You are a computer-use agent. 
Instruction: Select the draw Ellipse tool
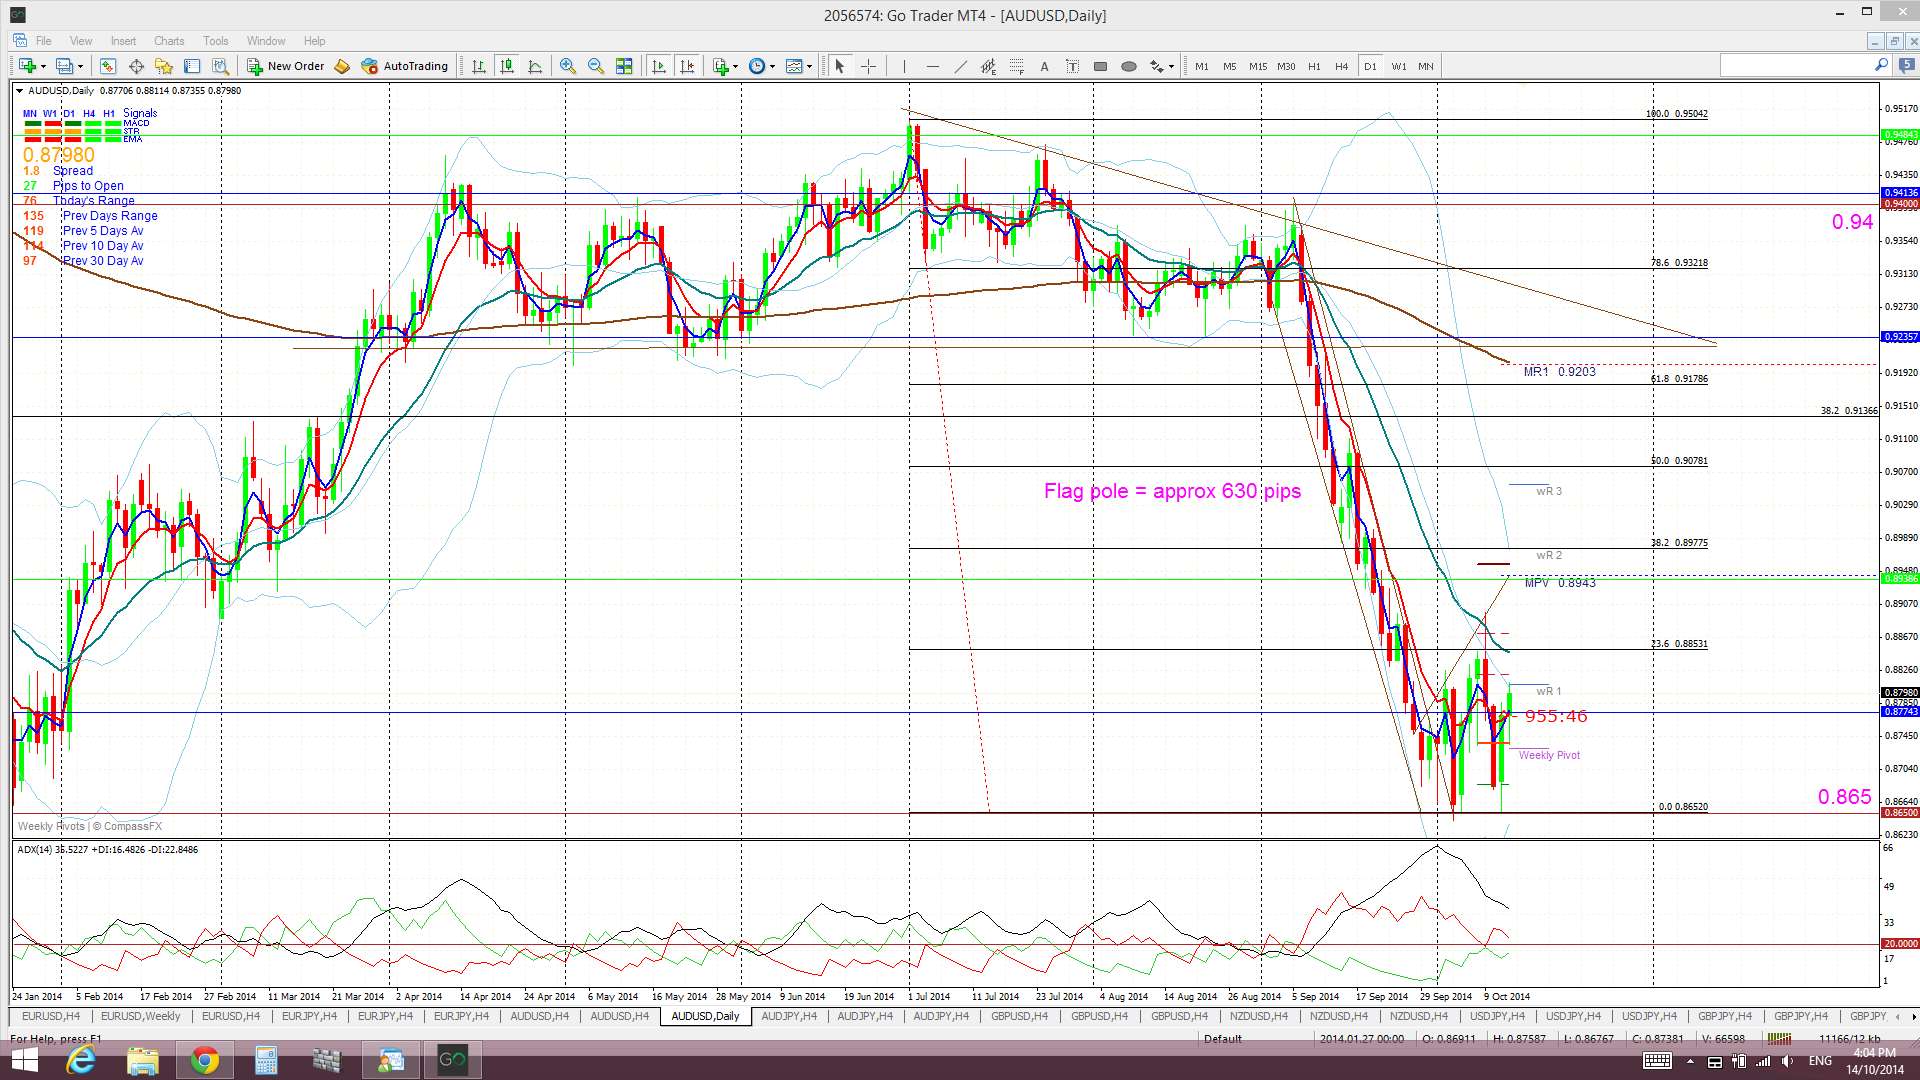(x=1129, y=66)
